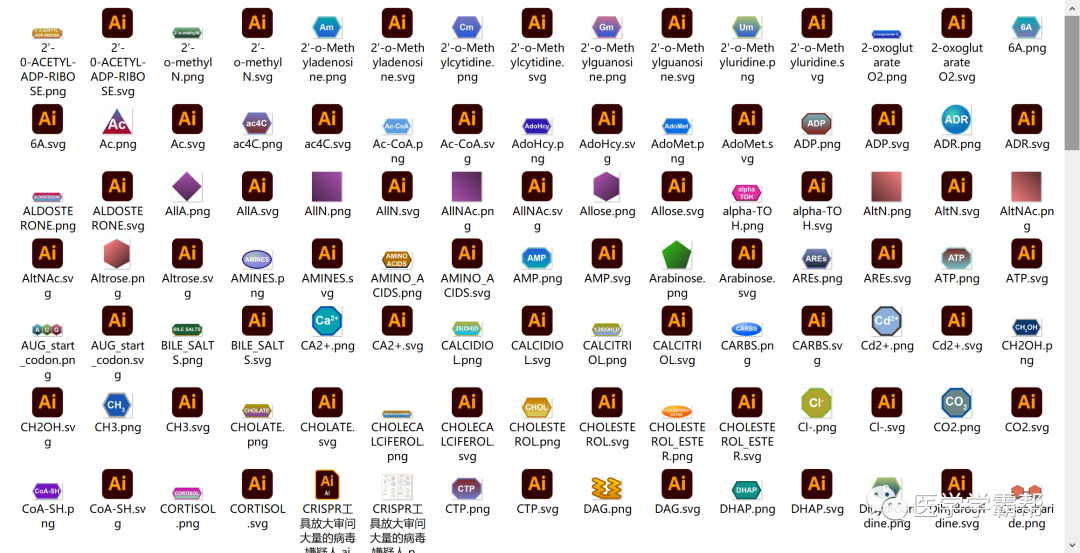Open the Ac.svg Illustrator file
Image resolution: width=1080 pixels, height=553 pixels.
187,119
